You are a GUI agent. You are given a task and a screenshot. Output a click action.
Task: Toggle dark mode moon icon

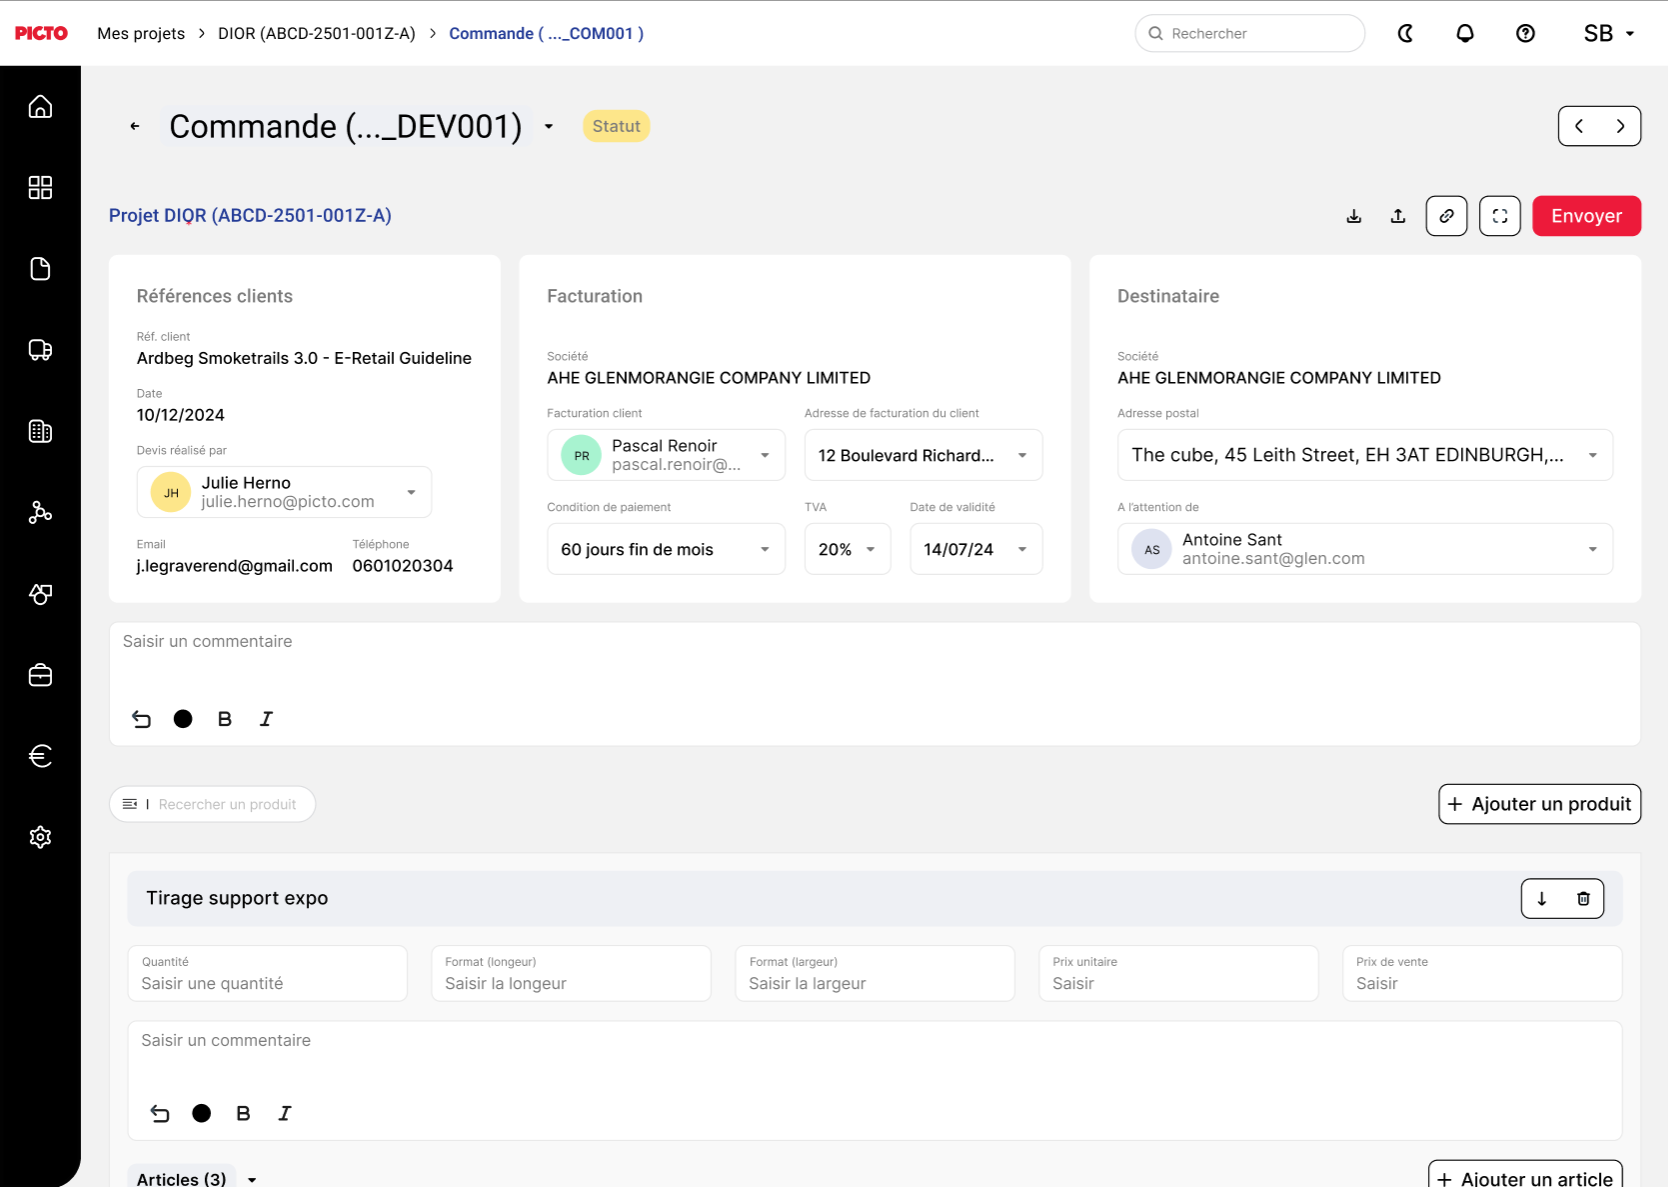[1405, 33]
